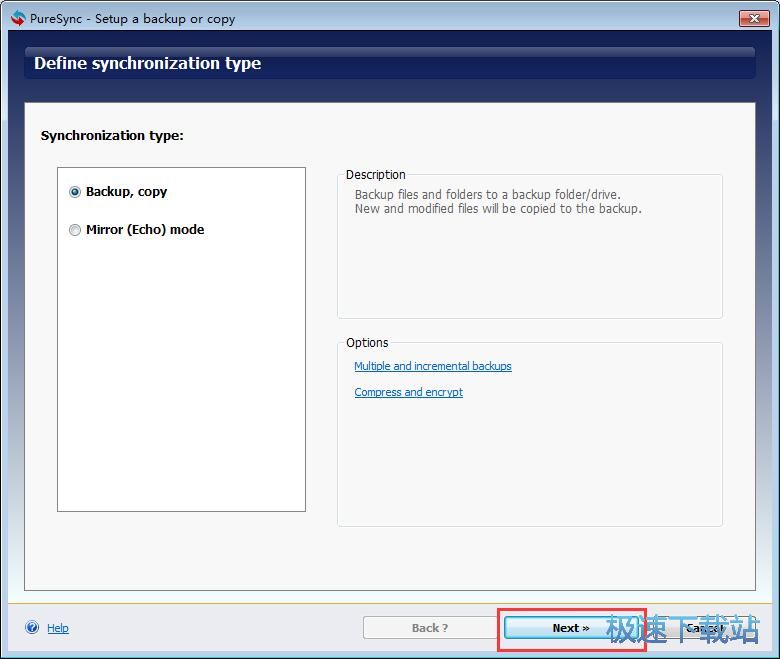Click the backup description text
780x659 pixels.
[498, 202]
